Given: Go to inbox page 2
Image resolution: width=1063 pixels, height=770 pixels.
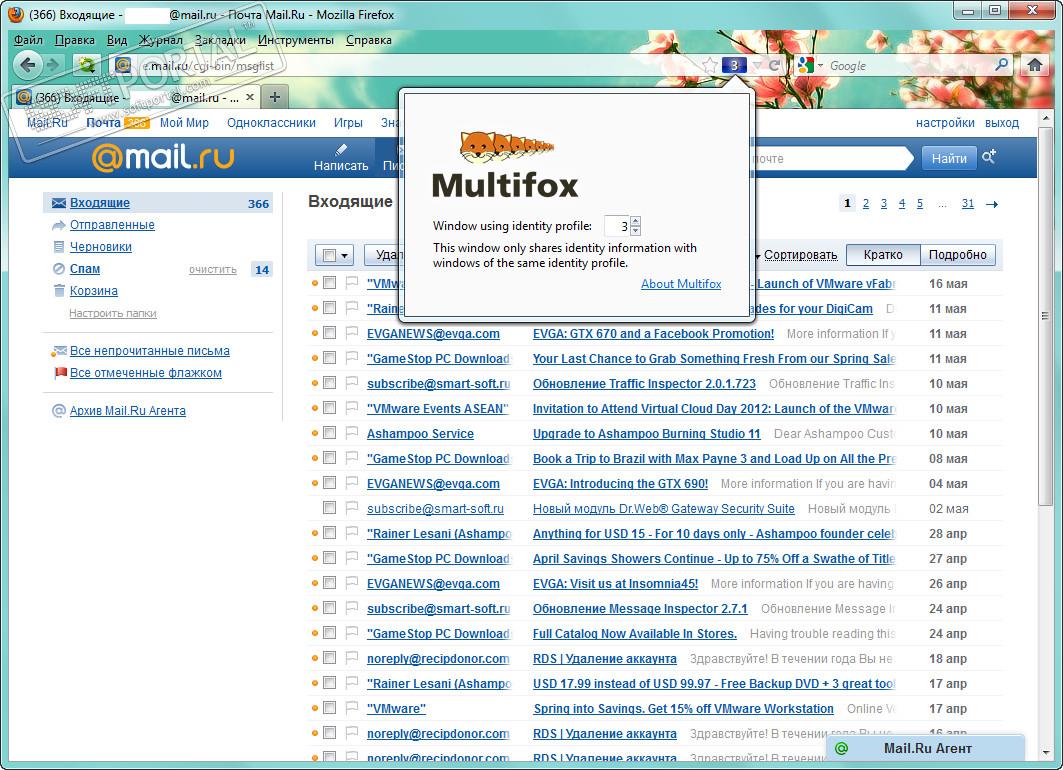Looking at the screenshot, I should pos(866,203).
